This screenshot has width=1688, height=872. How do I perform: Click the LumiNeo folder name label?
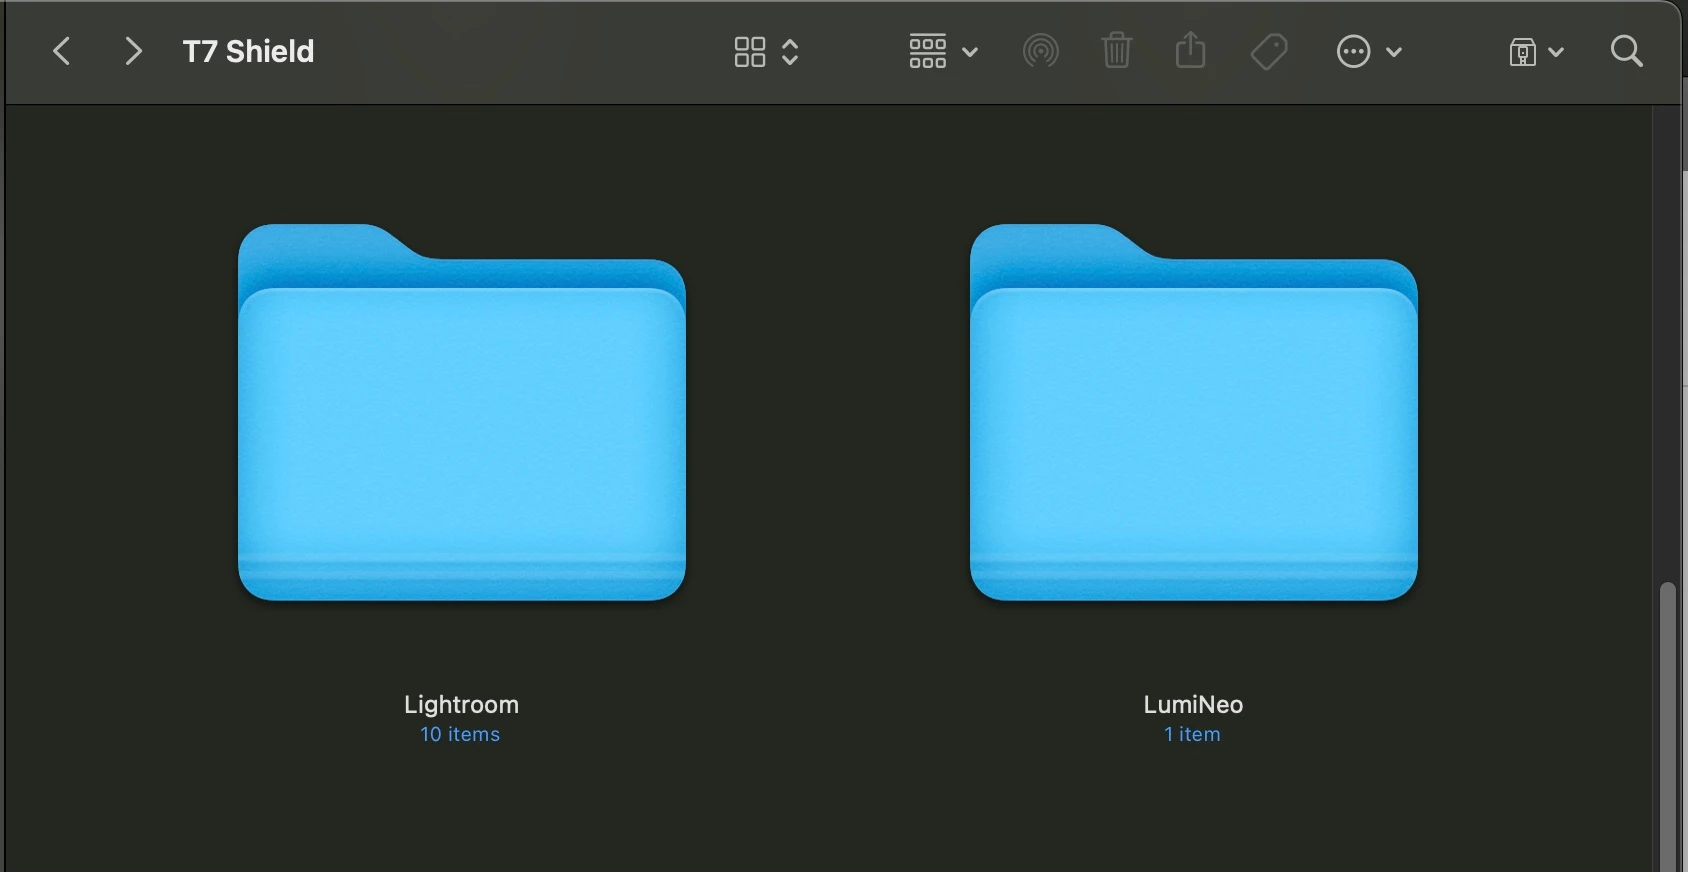[1193, 705]
